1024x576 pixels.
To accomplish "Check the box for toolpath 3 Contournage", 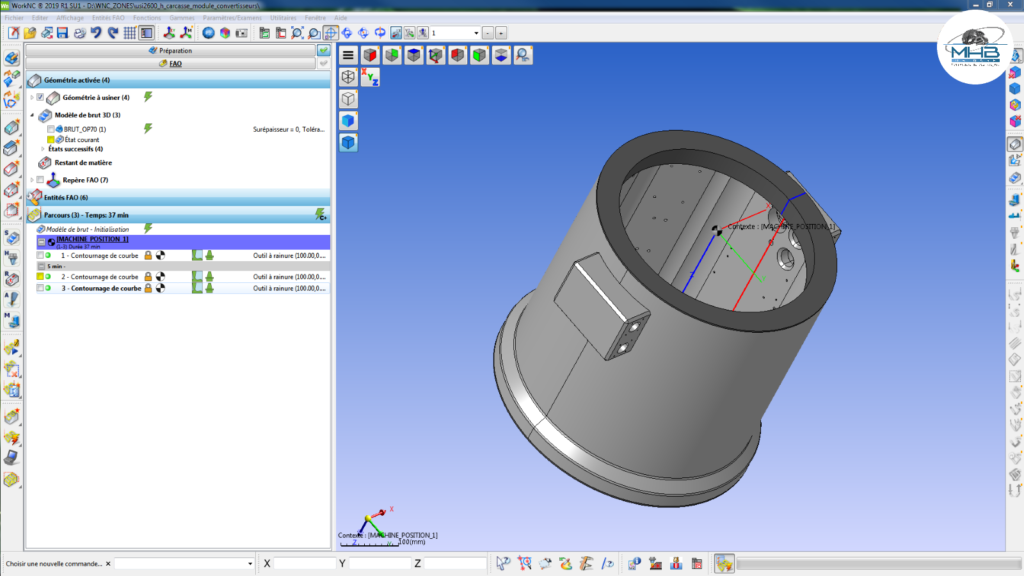I will [40, 288].
